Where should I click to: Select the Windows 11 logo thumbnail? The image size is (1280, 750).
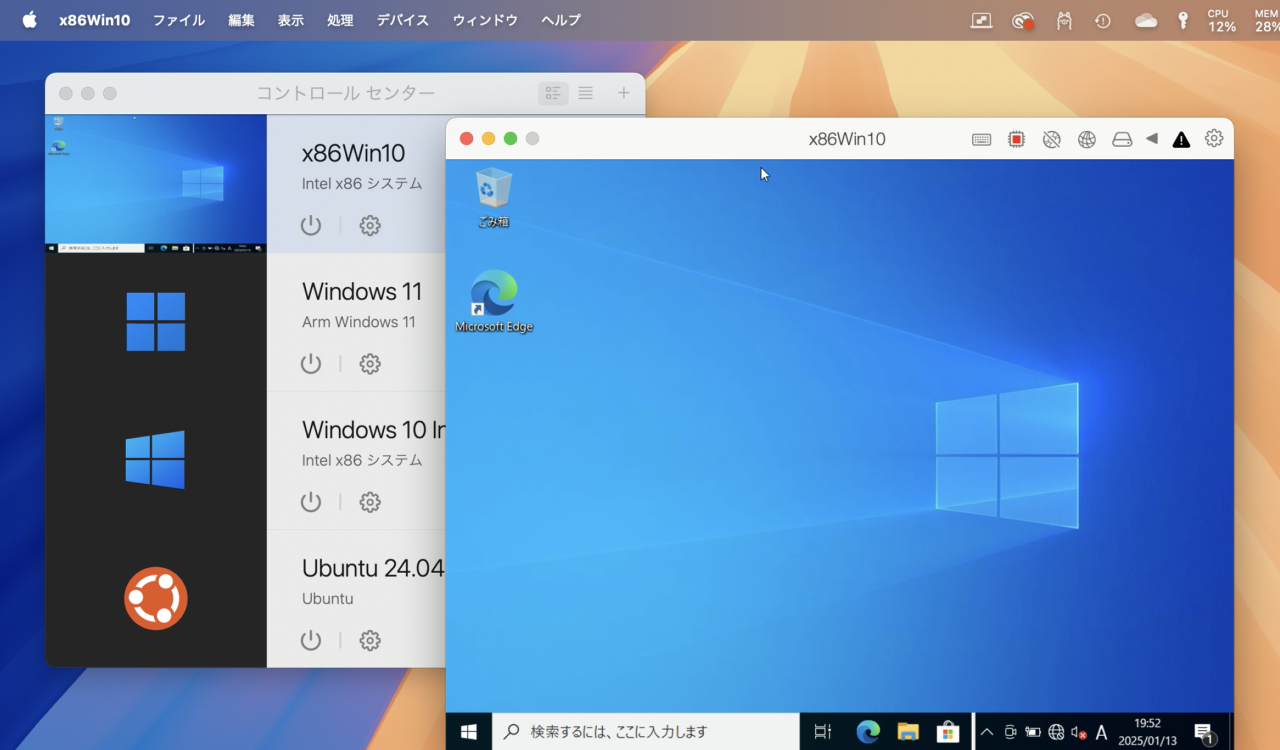[156, 322]
